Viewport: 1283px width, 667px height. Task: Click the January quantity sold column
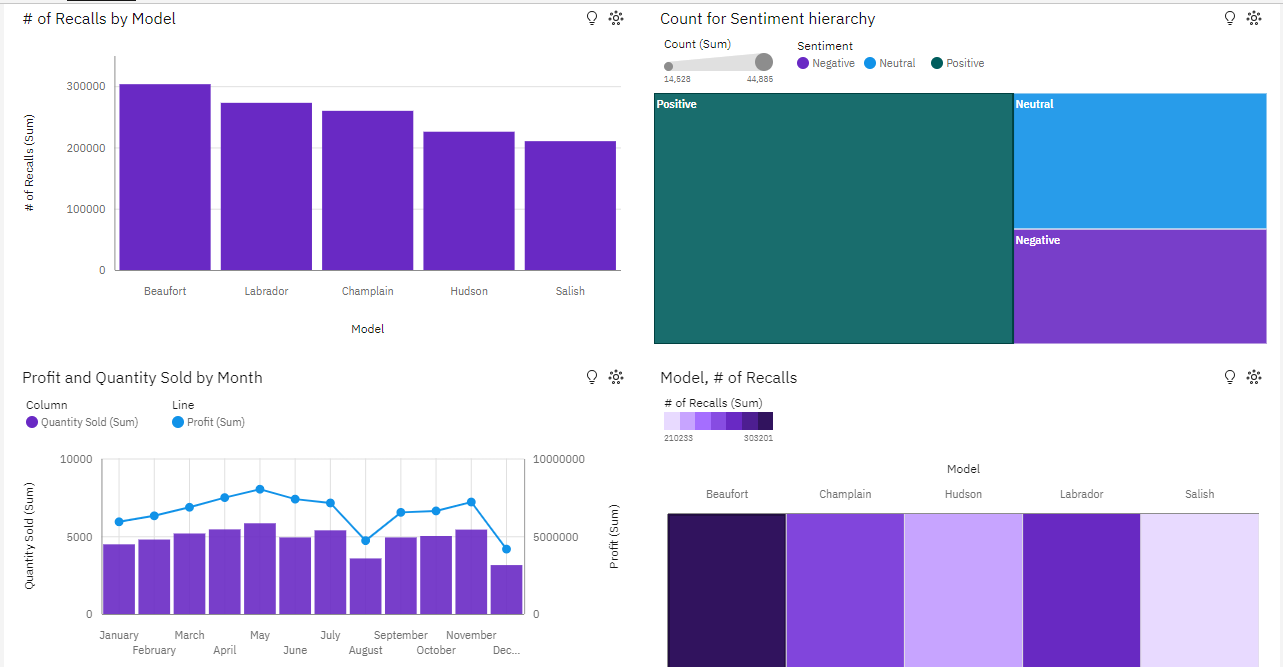pos(119,579)
